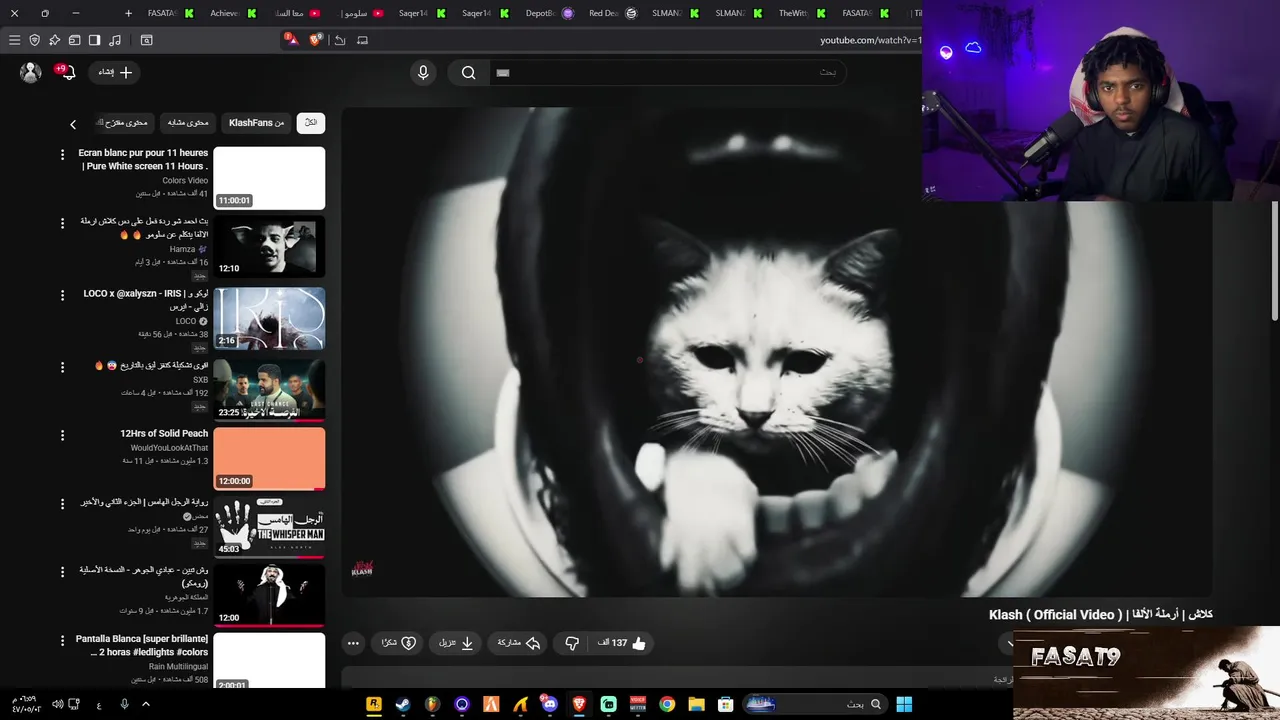Image resolution: width=1280 pixels, height=720 pixels.
Task: Open the IRIS 2:16 video thumbnail
Action: (x=269, y=318)
